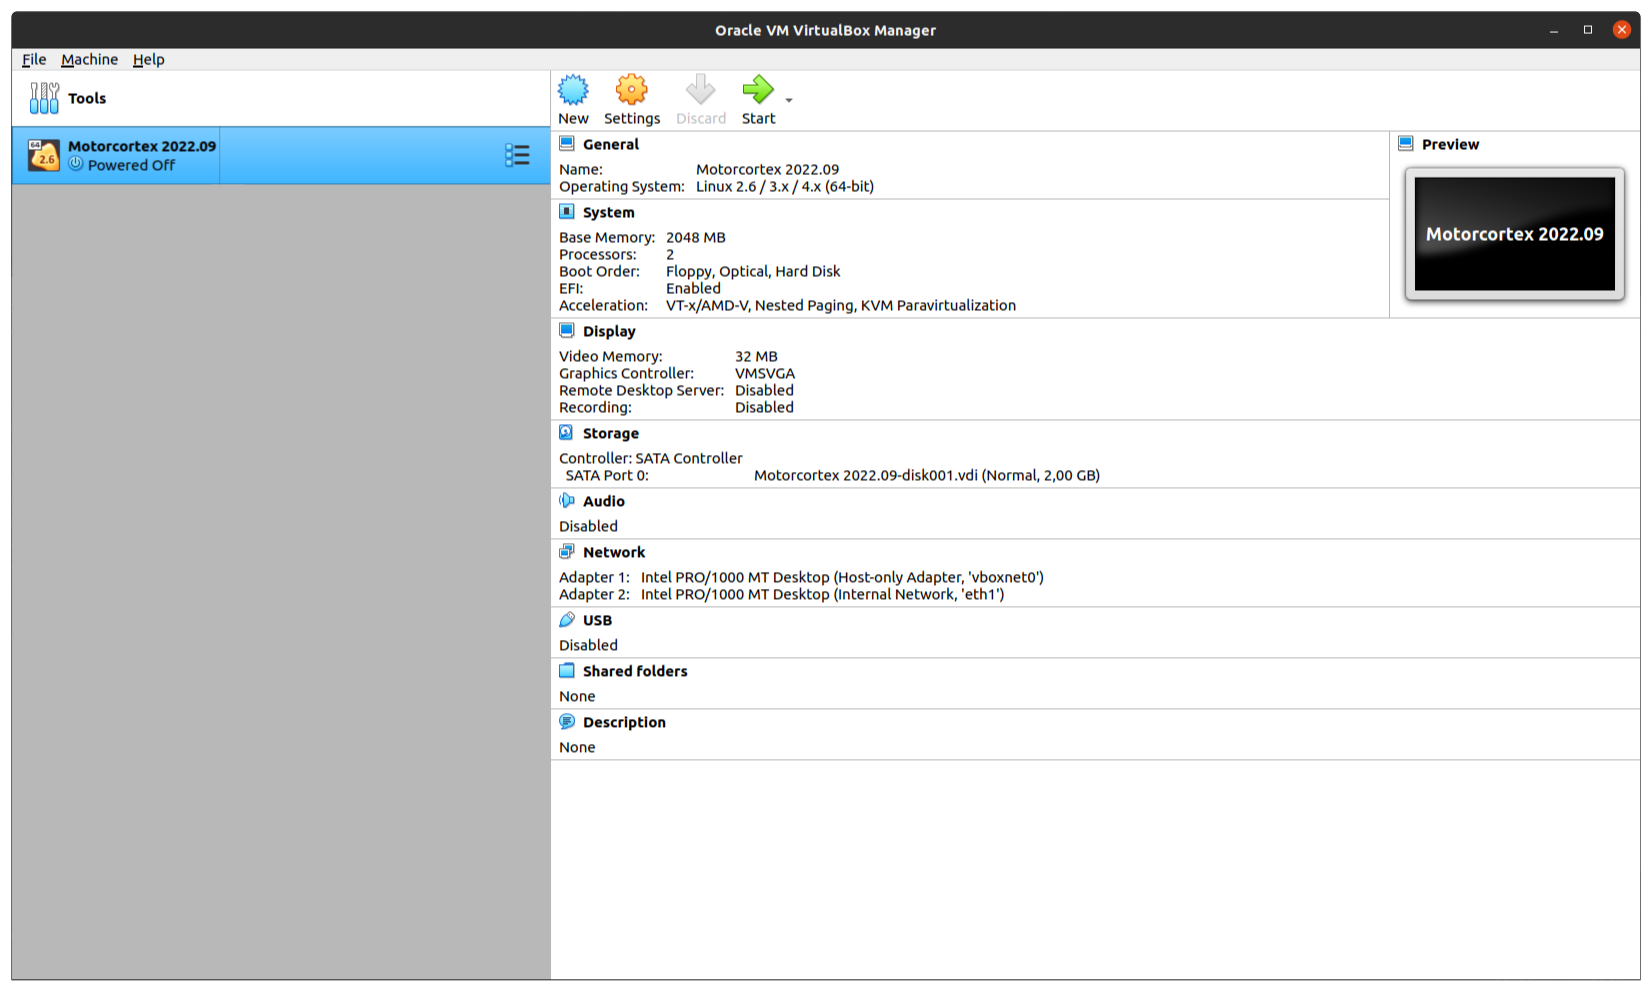
Task: Open the Help menu
Action: tap(148, 59)
